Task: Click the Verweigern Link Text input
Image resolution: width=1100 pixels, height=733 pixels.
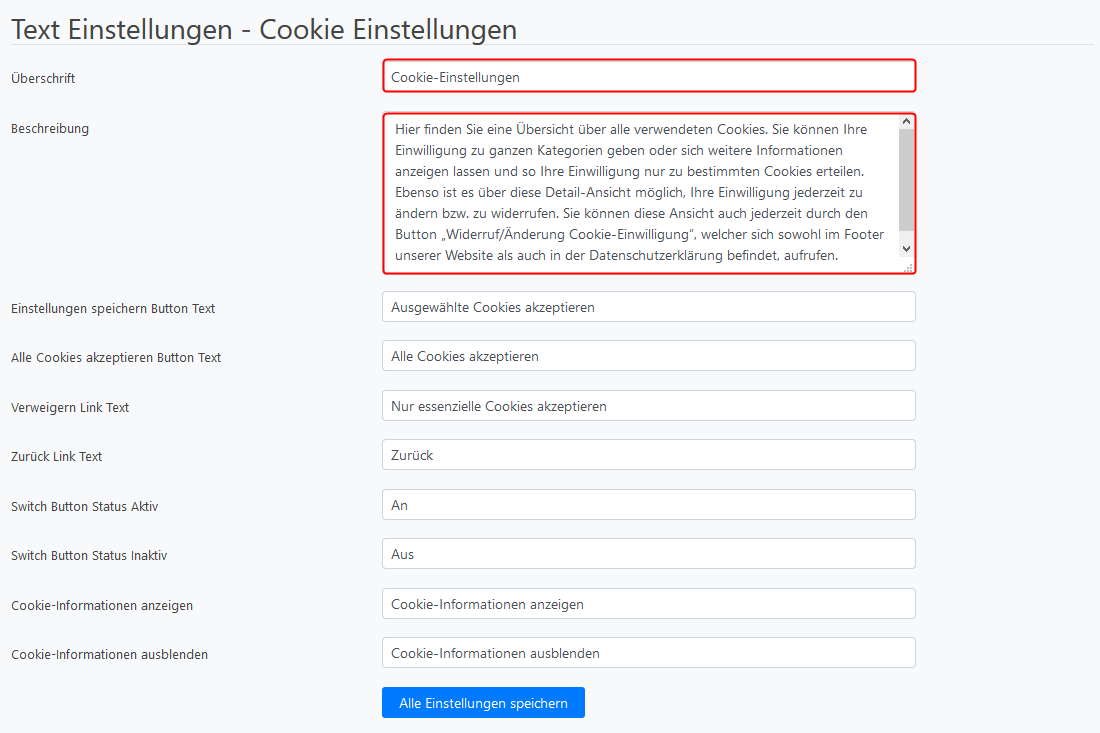Action: coord(649,406)
